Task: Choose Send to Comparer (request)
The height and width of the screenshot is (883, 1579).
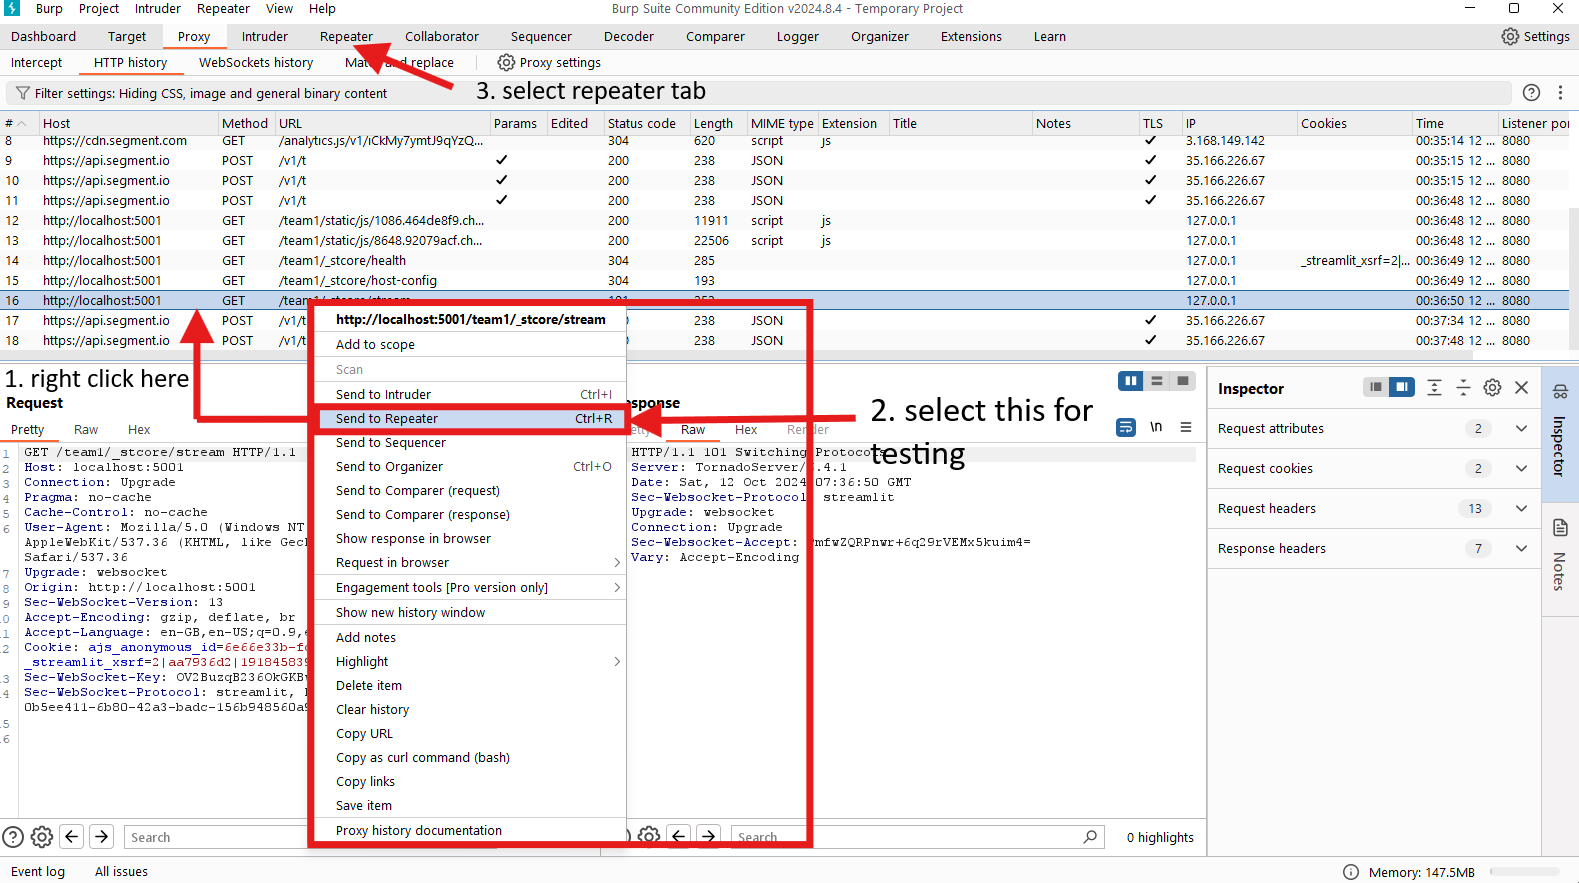Action: click(470, 491)
